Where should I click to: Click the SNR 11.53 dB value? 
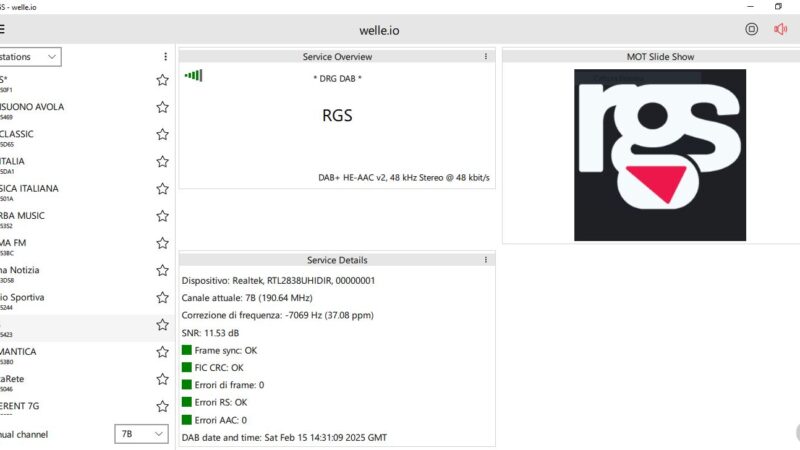[210, 333]
